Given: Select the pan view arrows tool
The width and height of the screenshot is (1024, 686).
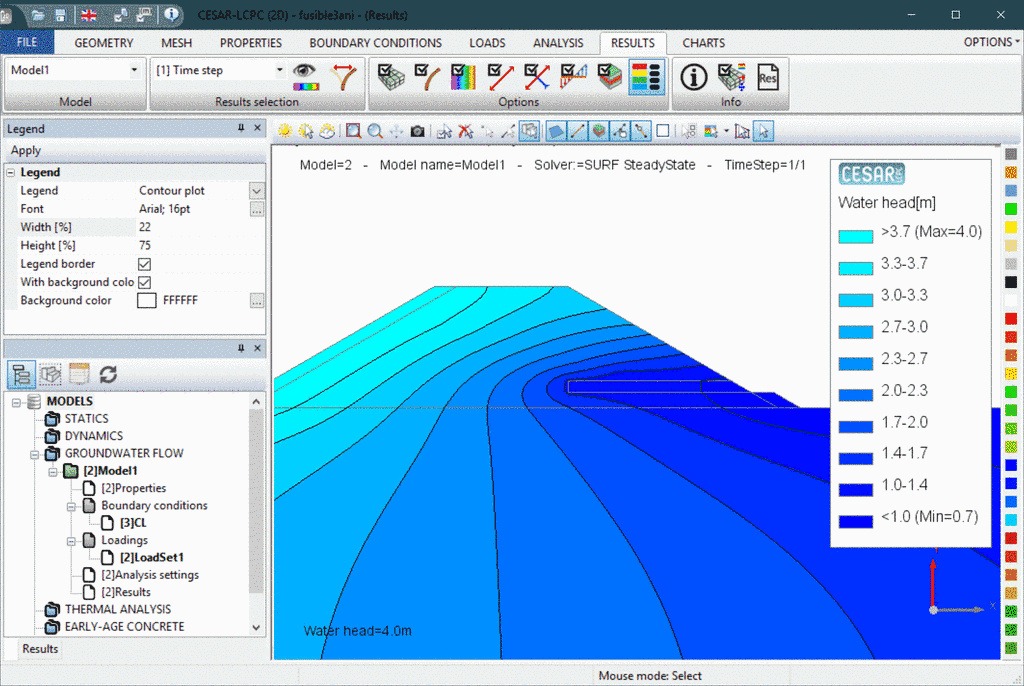Looking at the screenshot, I should click(396, 131).
